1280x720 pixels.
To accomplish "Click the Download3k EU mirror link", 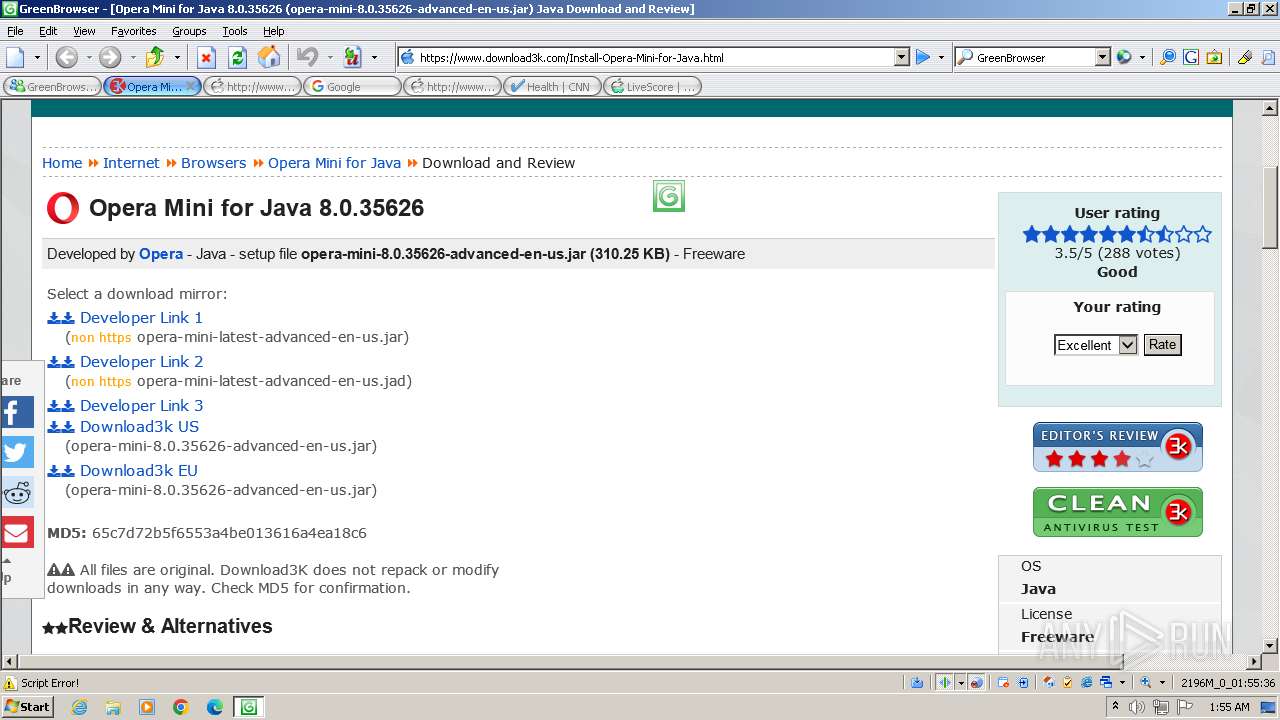I will pyautogui.click(x=139, y=471).
